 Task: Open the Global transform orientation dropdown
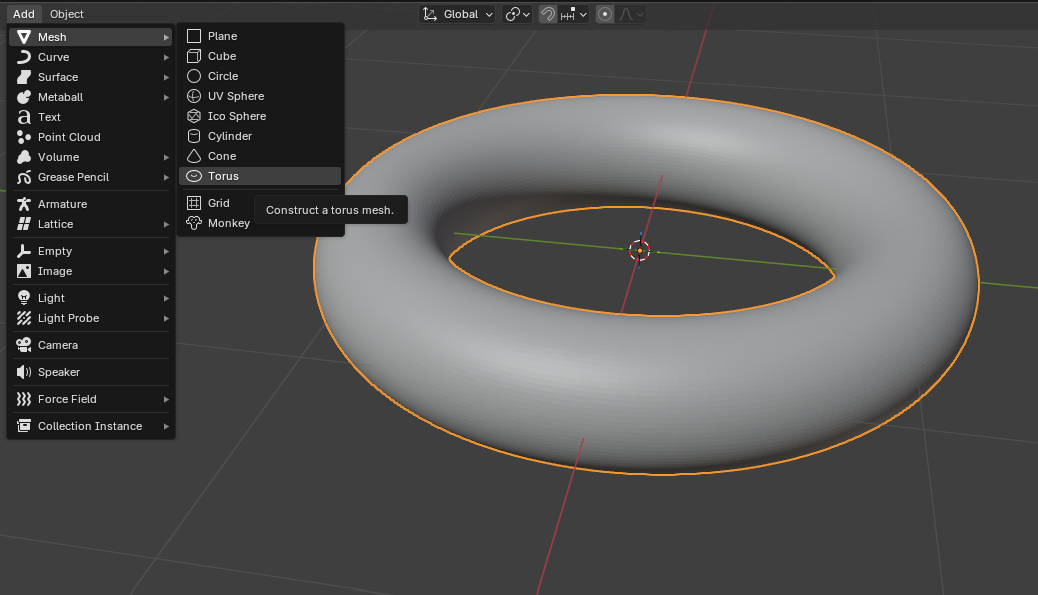(458, 14)
